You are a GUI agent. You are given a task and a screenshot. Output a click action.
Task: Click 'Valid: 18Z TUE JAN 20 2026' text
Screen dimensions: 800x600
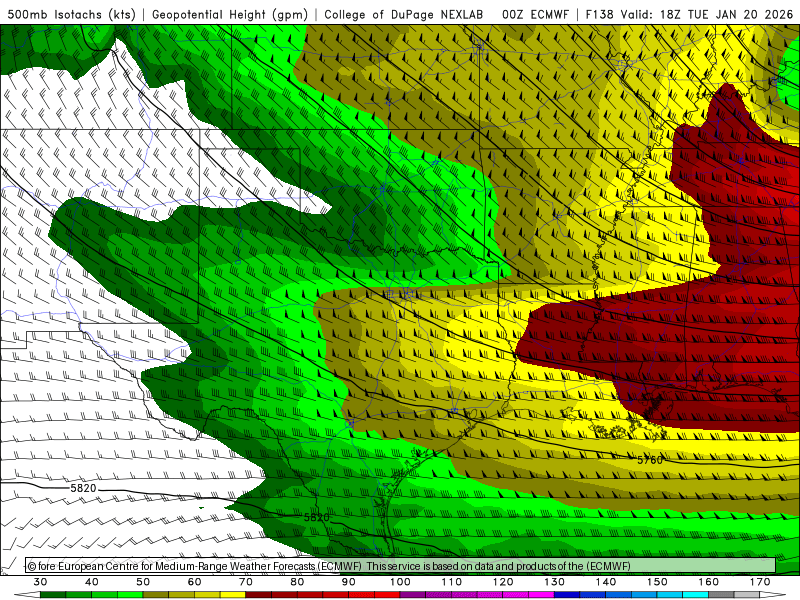[707, 14]
